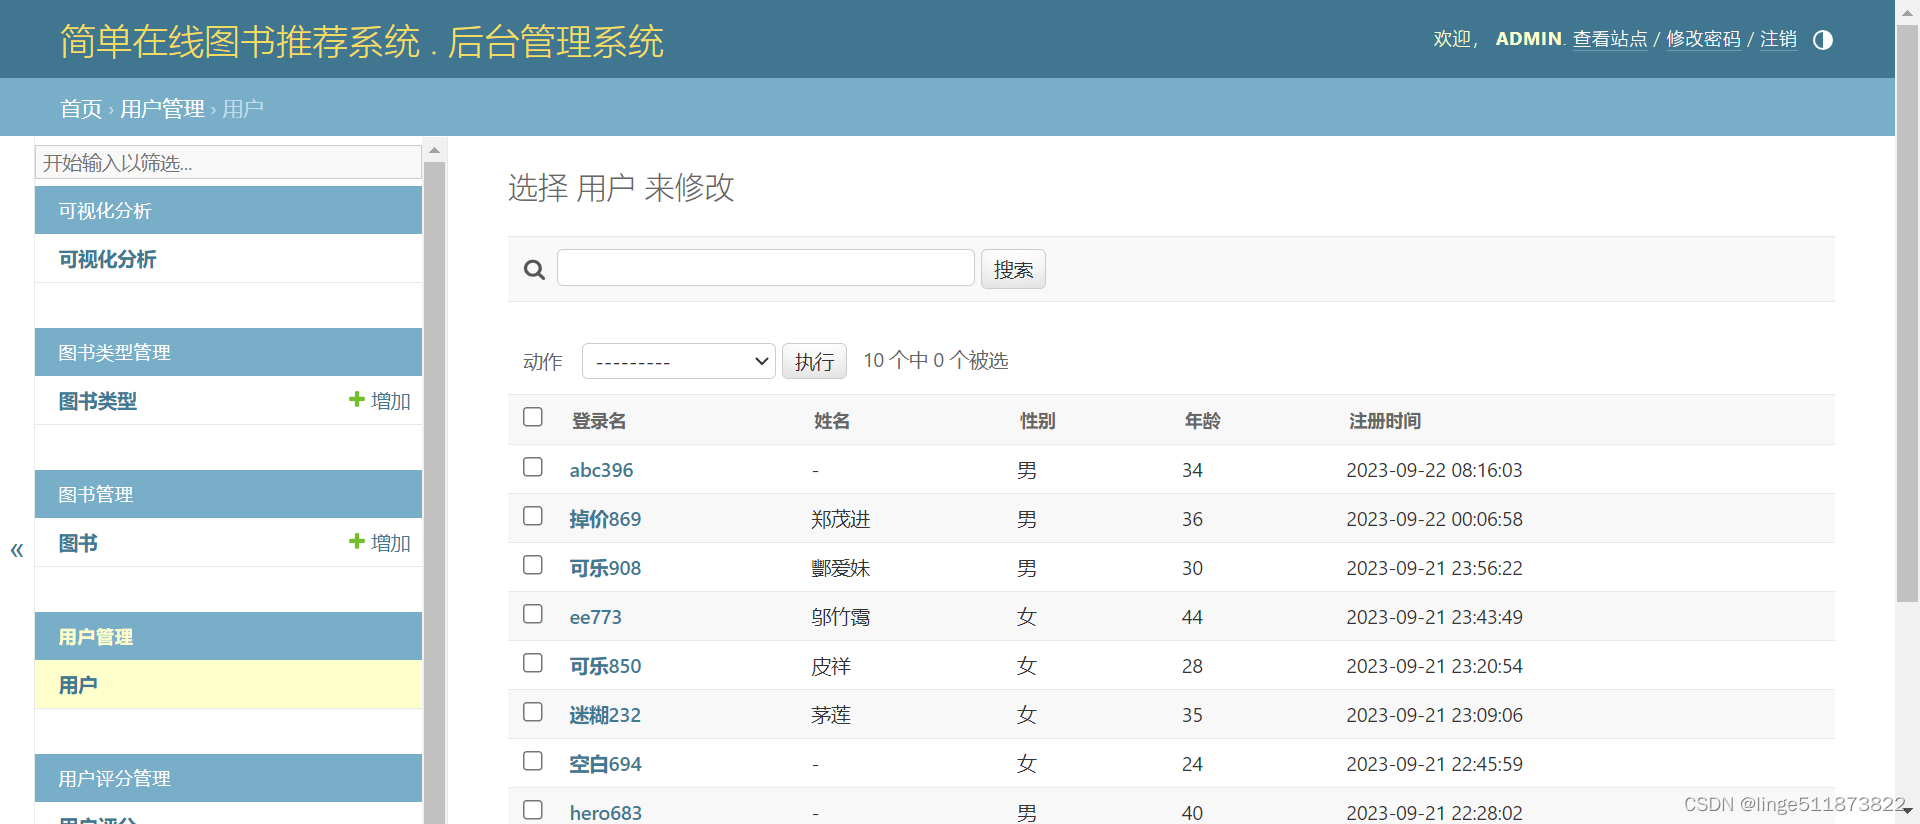Image resolution: width=1920 pixels, height=824 pixels.
Task: Click the 执行 button
Action: (x=814, y=361)
